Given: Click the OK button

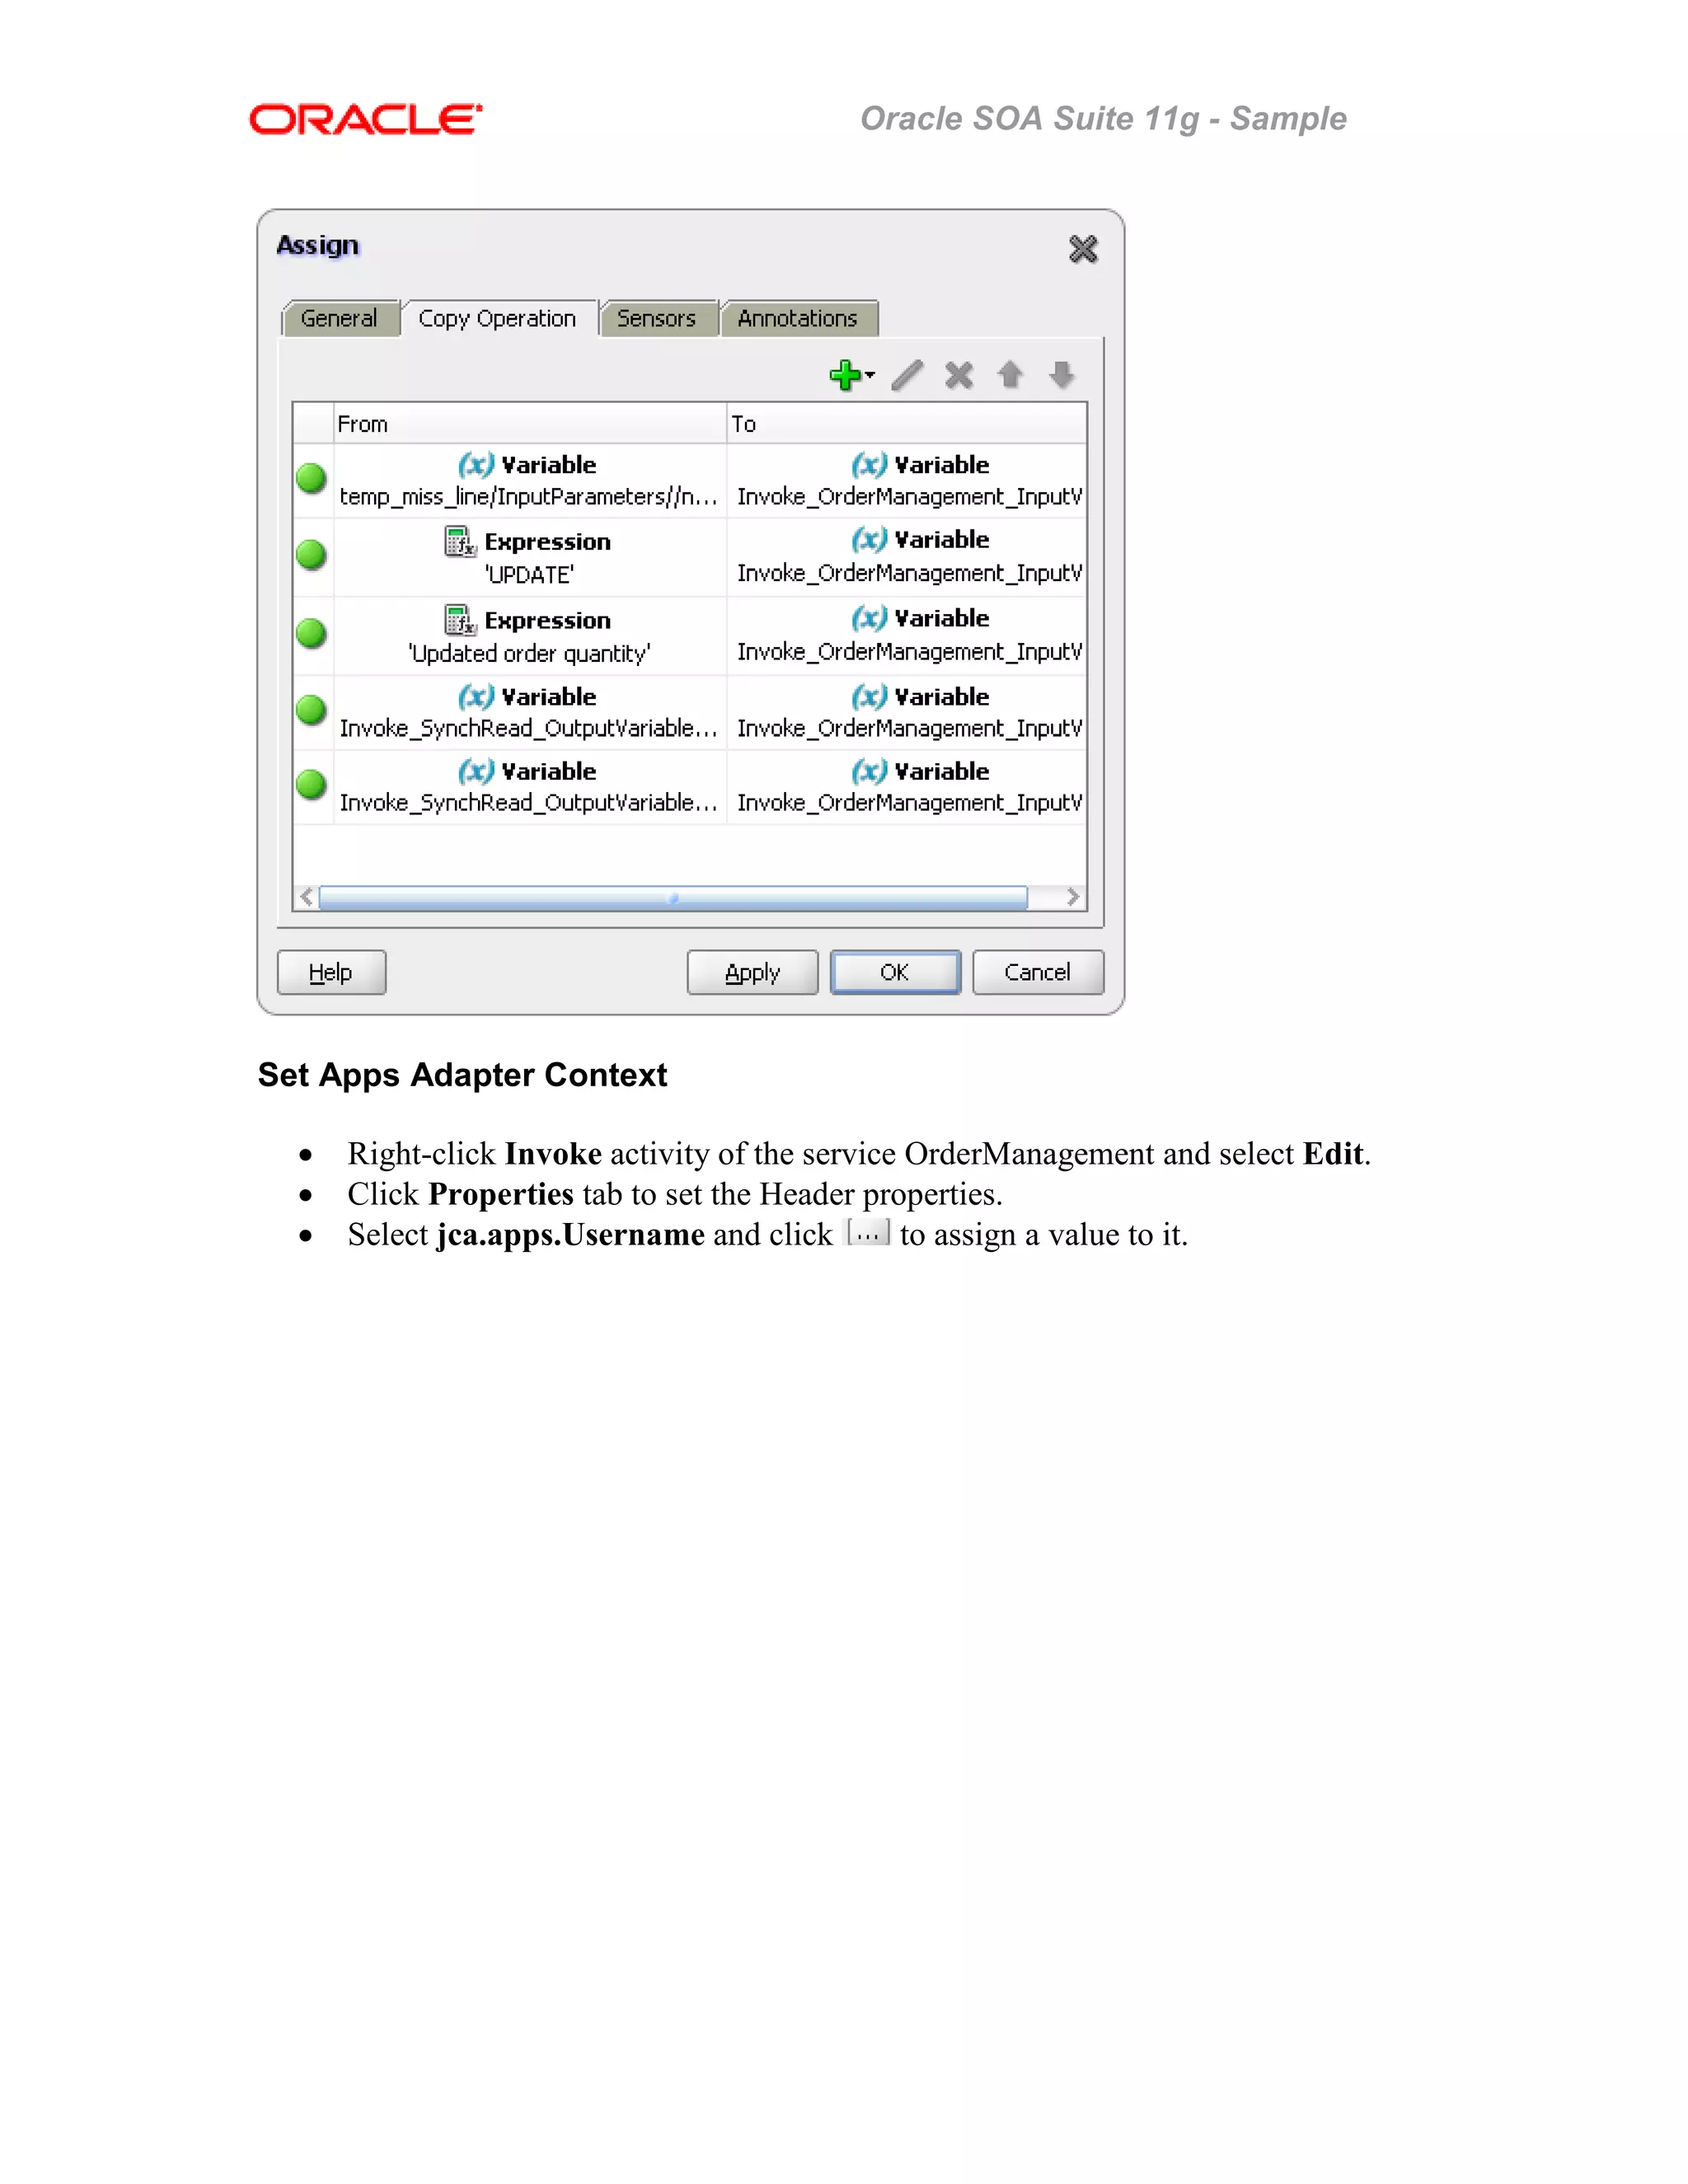Looking at the screenshot, I should 895,972.
